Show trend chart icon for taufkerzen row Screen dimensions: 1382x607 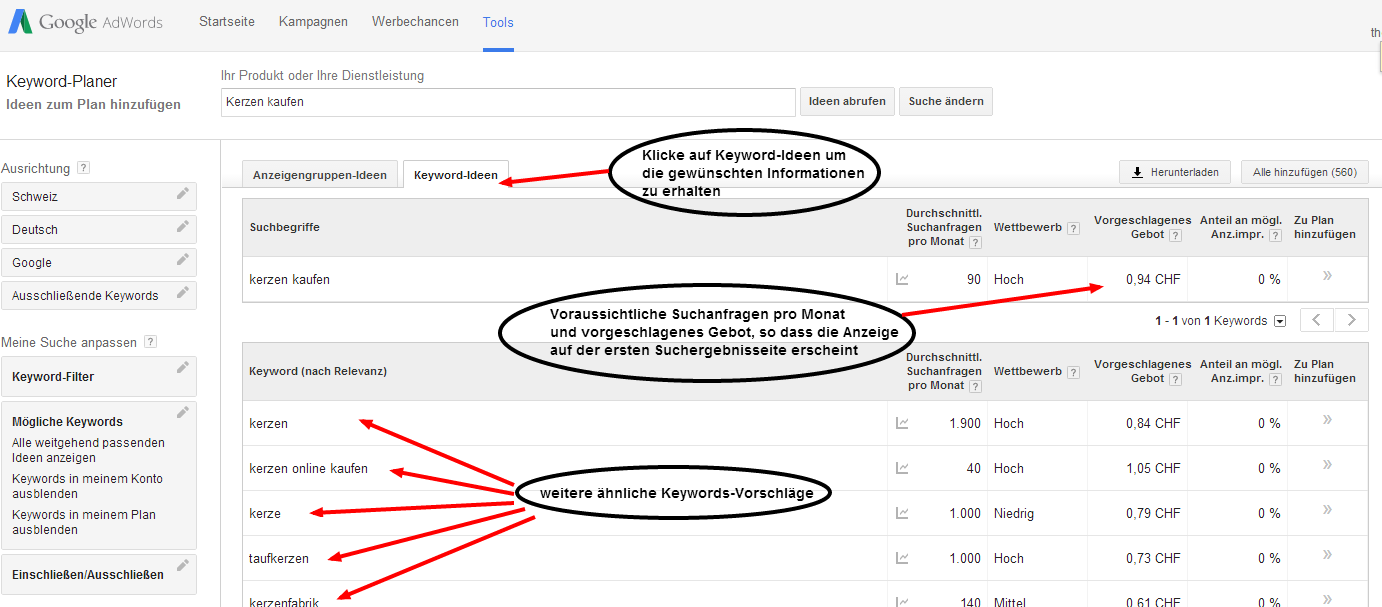[902, 558]
